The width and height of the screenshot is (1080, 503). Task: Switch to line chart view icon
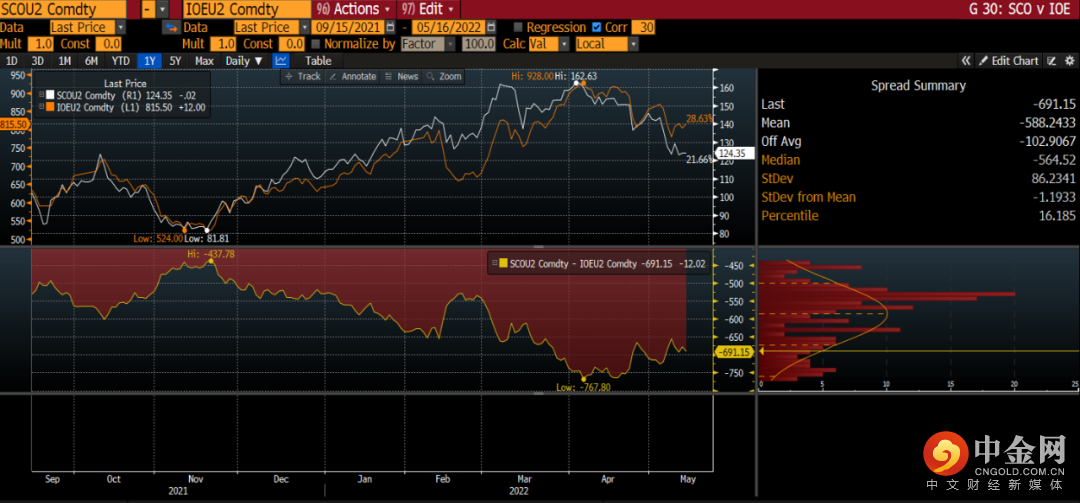[x=281, y=61]
